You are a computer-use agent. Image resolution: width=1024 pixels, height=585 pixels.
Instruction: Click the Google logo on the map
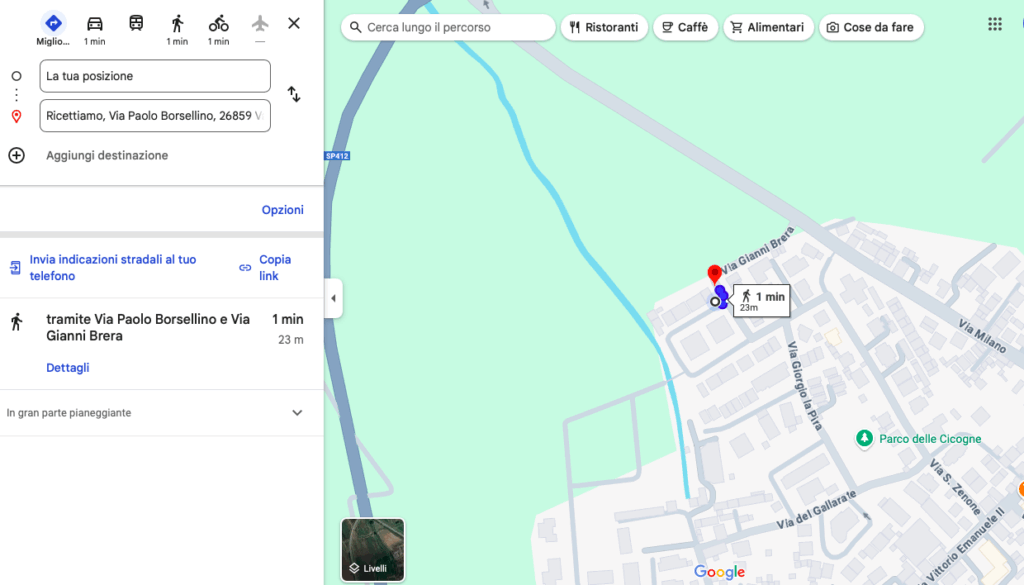[x=719, y=572]
